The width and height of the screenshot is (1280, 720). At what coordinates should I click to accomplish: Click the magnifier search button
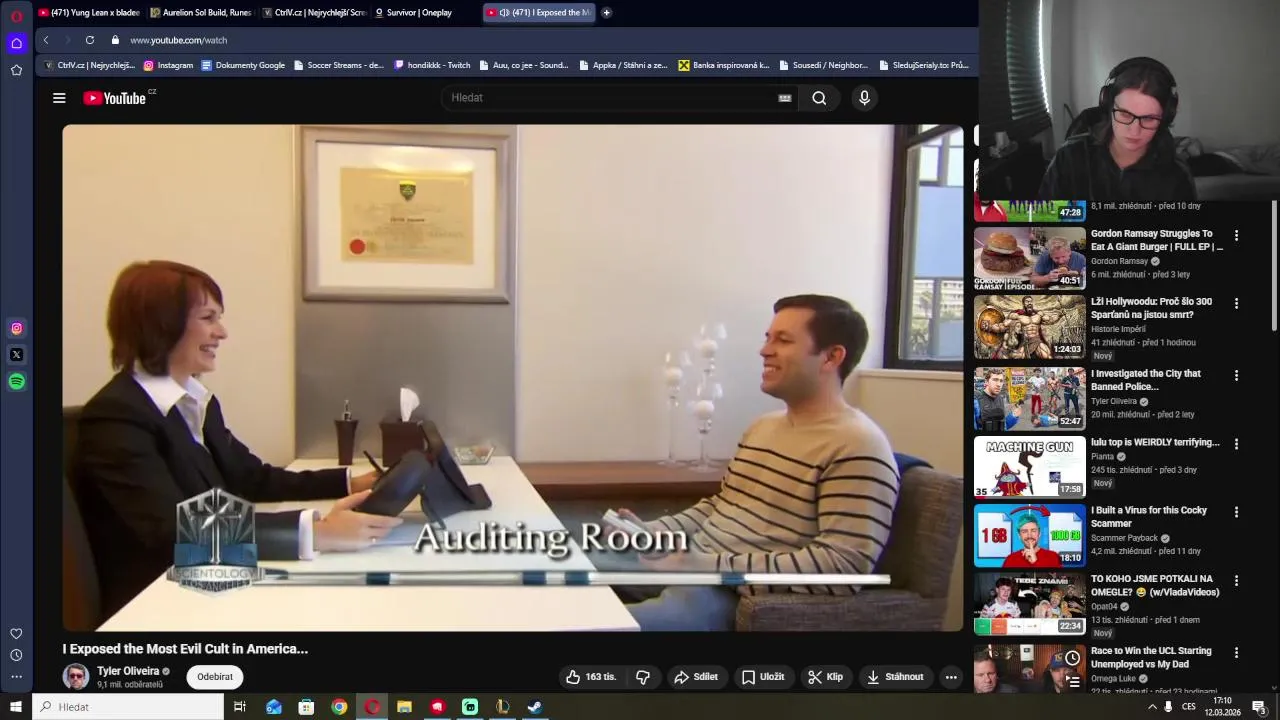819,98
